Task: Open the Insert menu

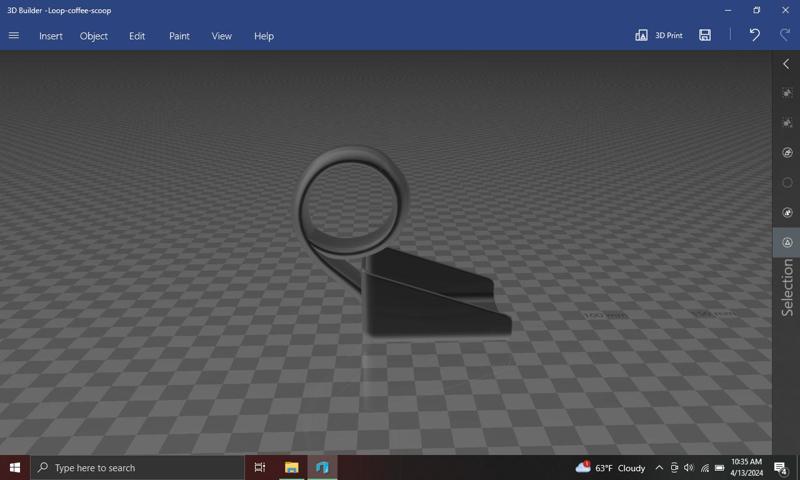Action: tap(51, 36)
